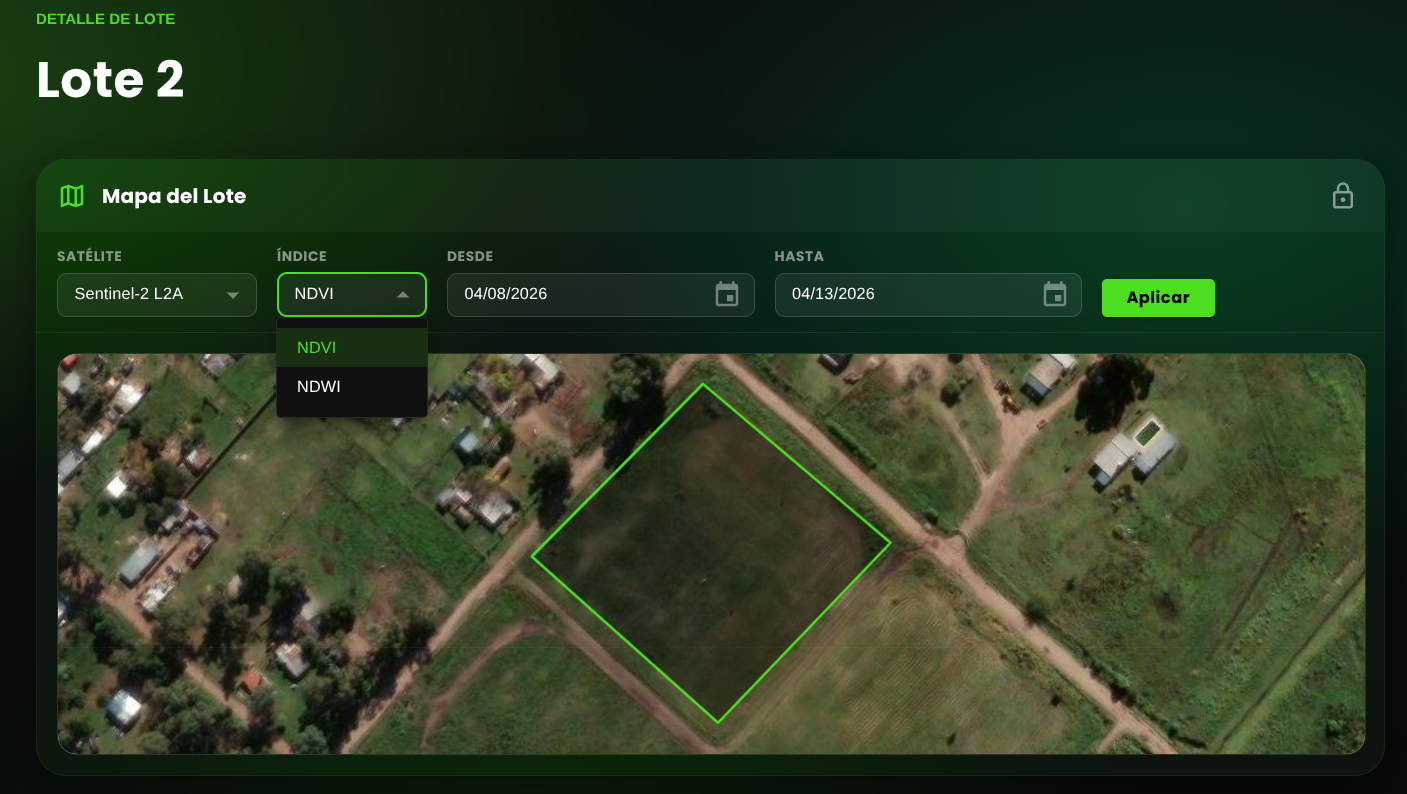Open the Satélite selector
This screenshot has height=794, width=1407.
click(157, 295)
